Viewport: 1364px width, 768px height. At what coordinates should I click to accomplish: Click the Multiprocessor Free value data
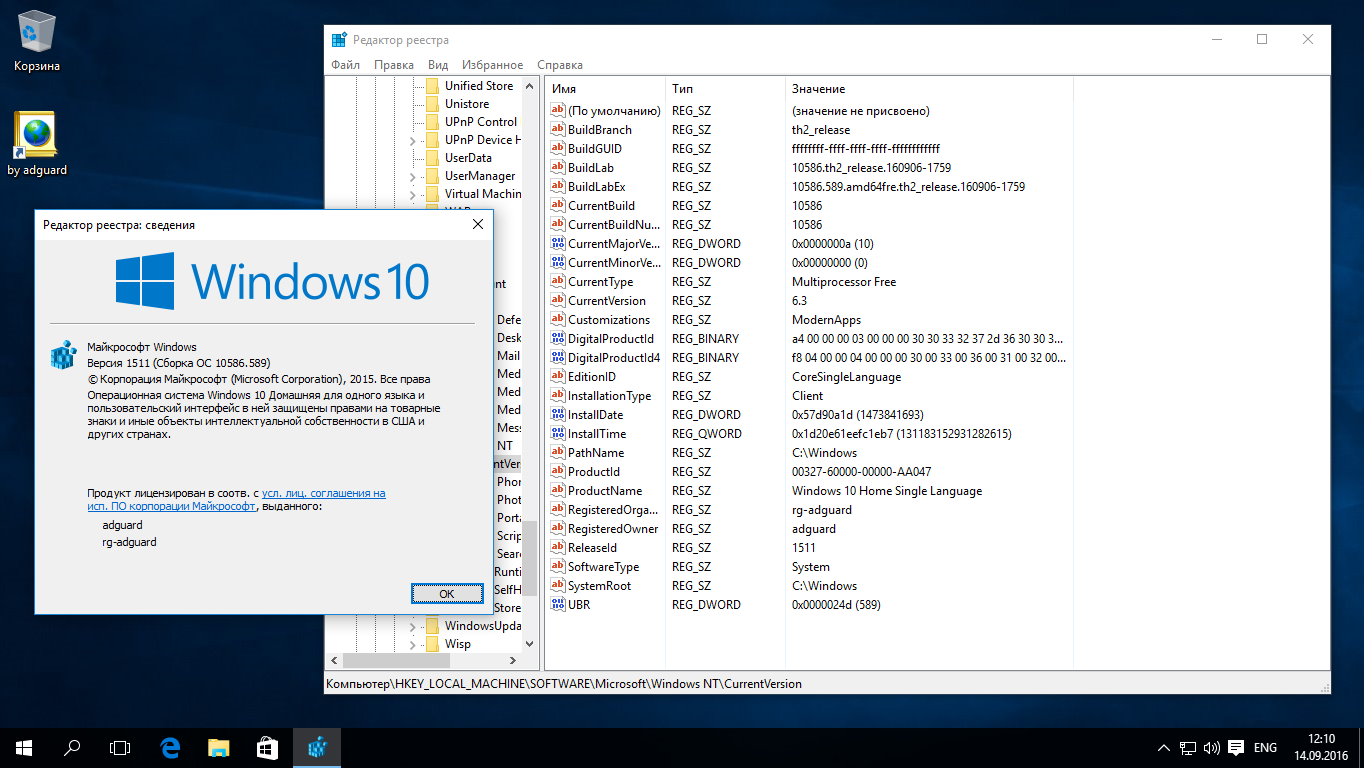(844, 282)
